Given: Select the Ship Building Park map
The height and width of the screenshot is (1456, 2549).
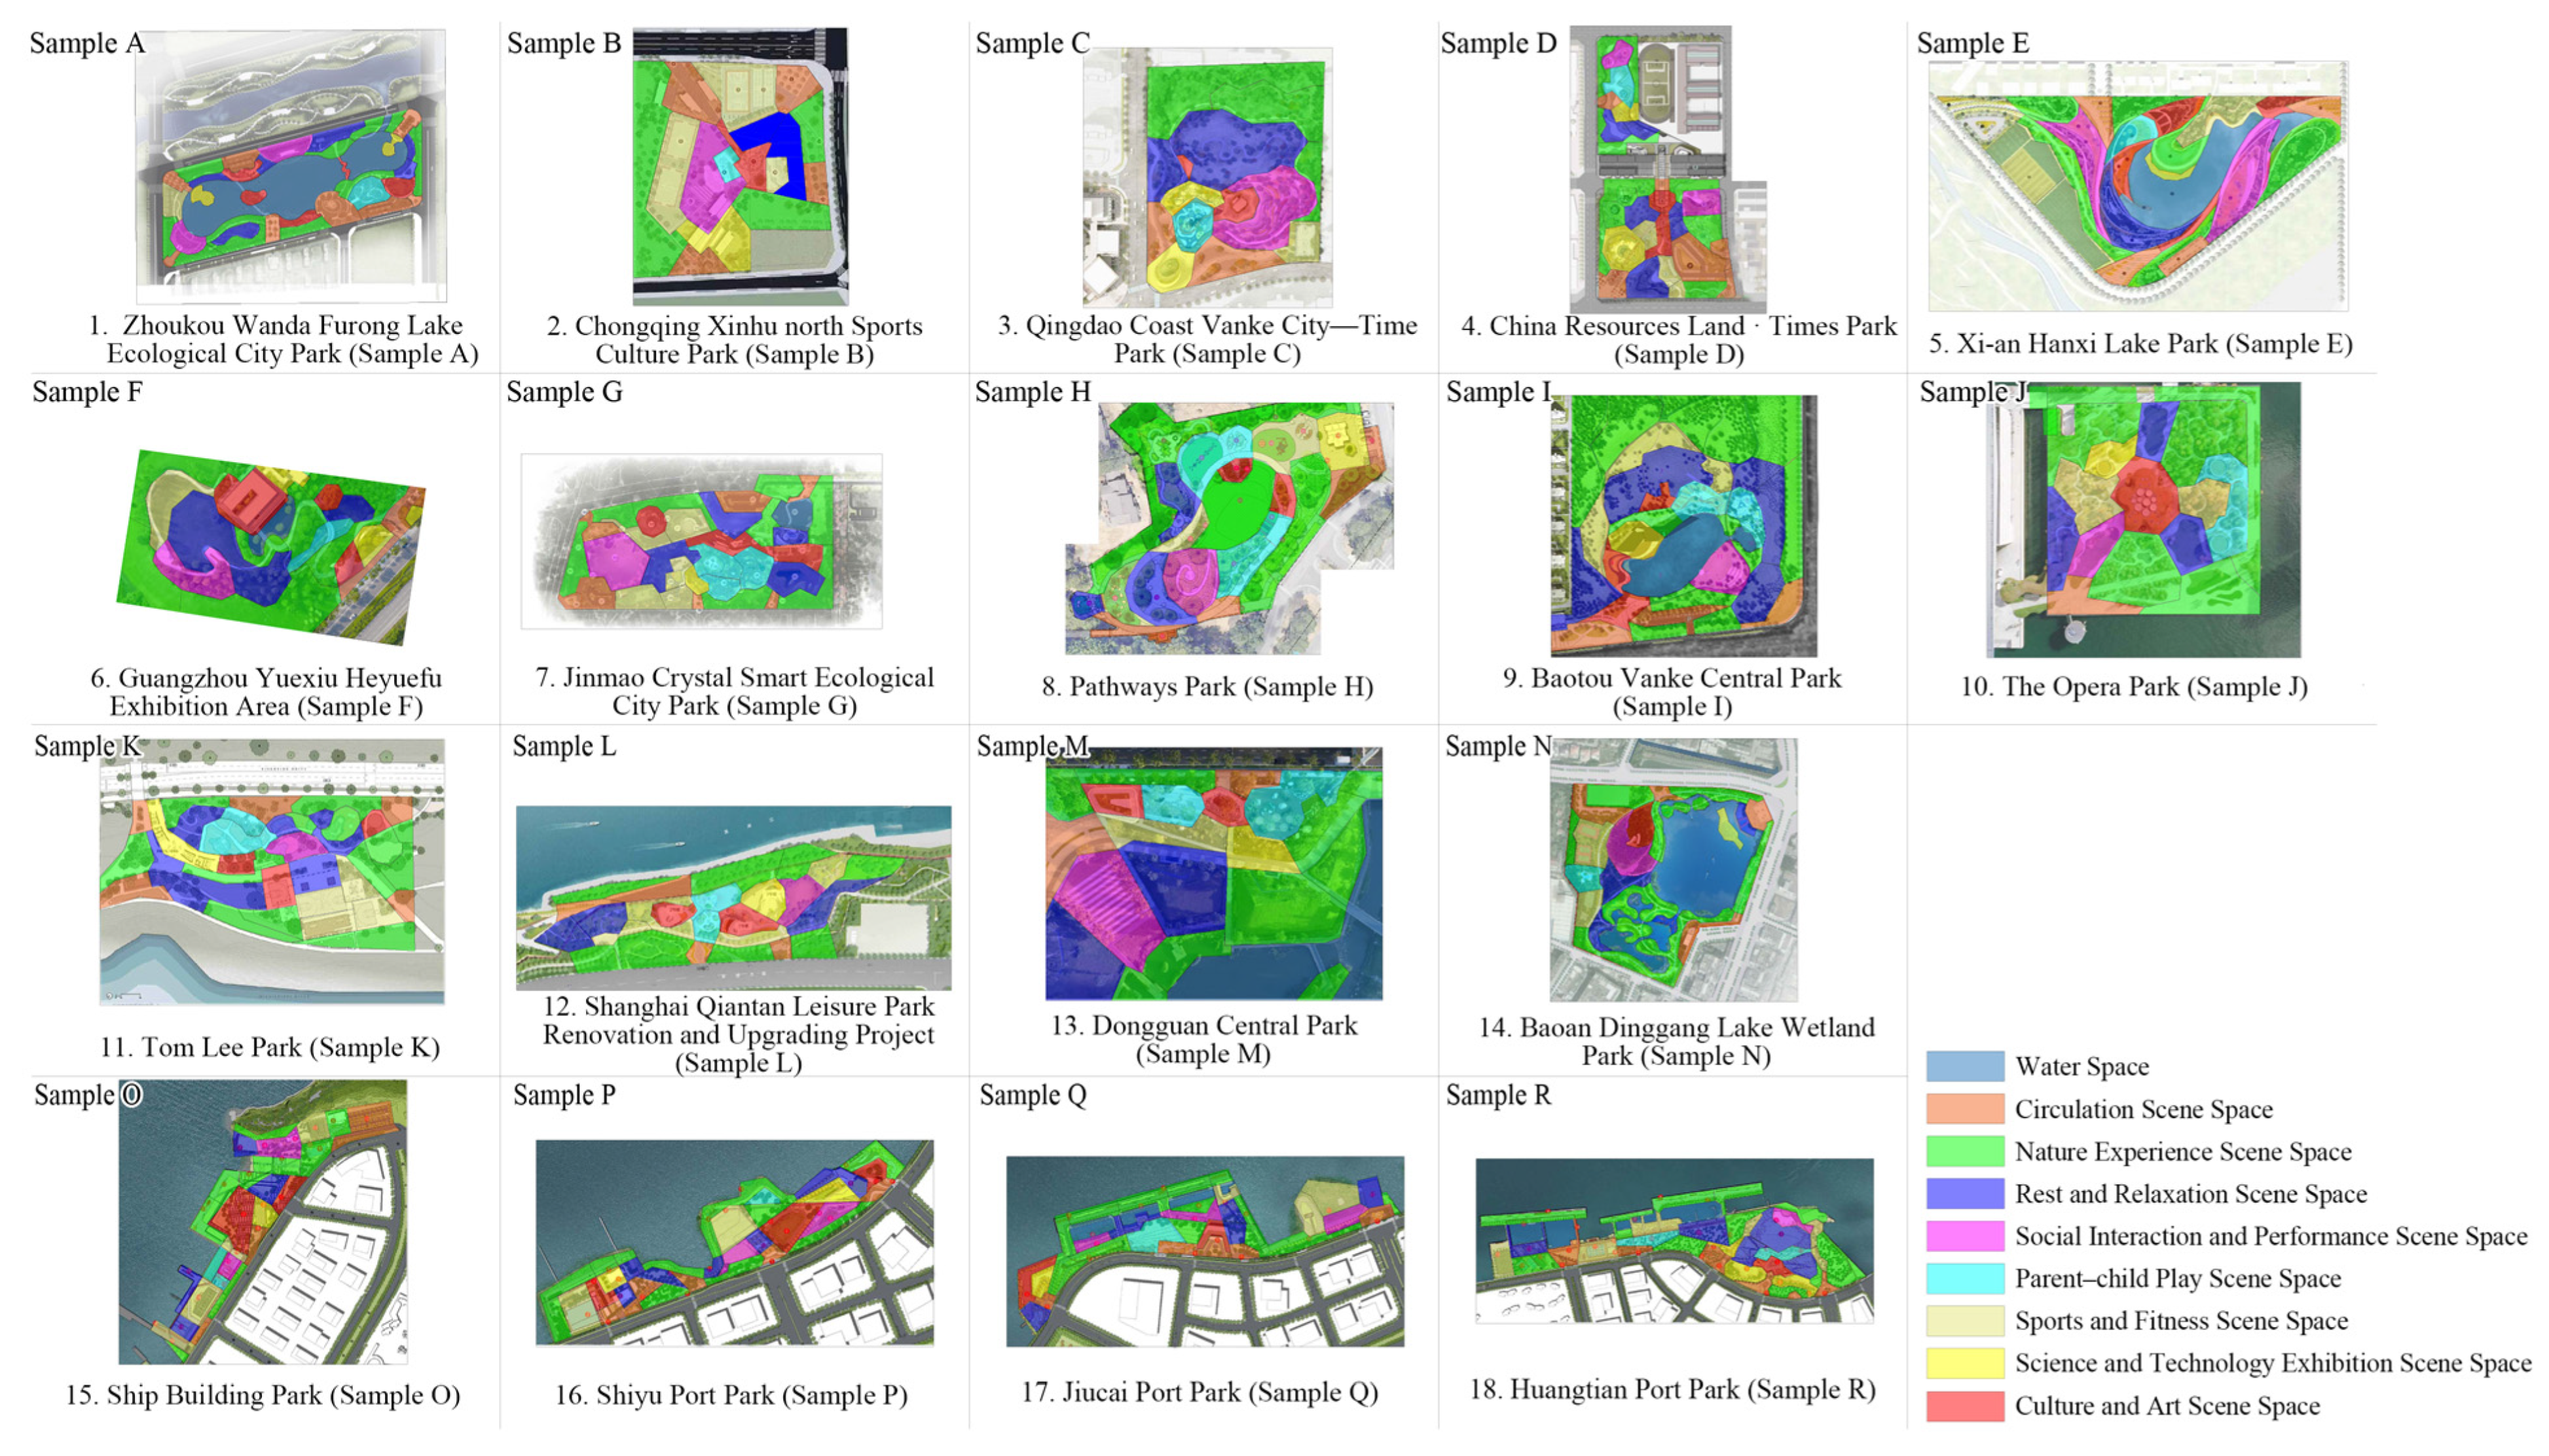Looking at the screenshot, I should 262,1221.
